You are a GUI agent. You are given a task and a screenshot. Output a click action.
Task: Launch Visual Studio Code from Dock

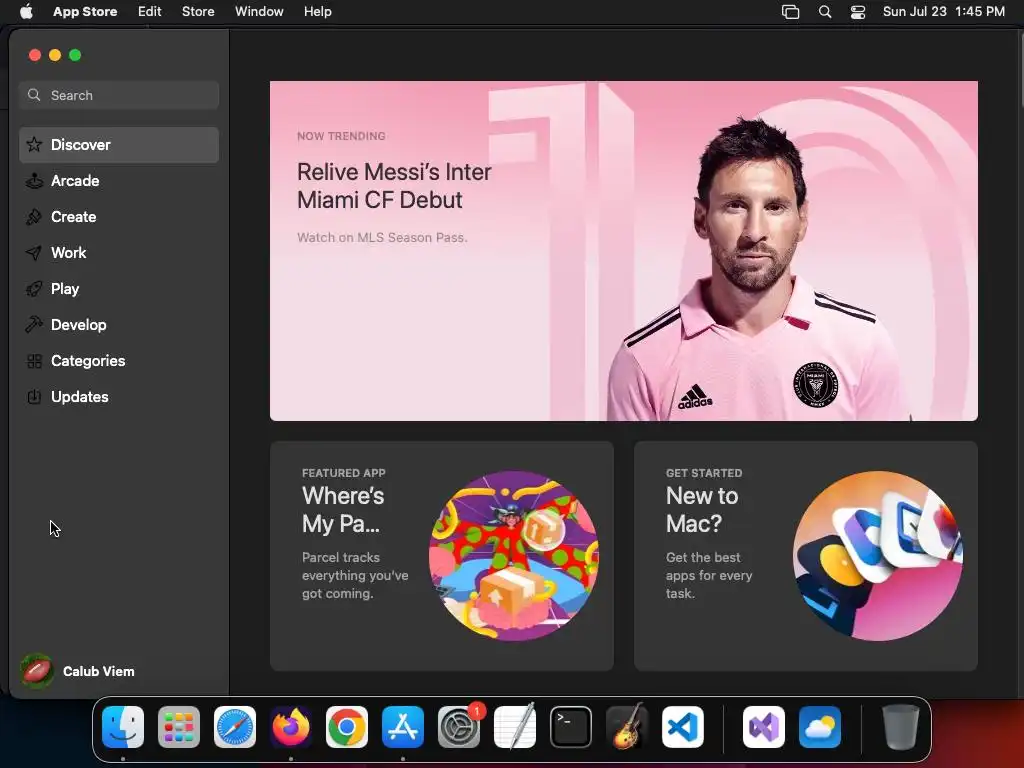(x=683, y=727)
